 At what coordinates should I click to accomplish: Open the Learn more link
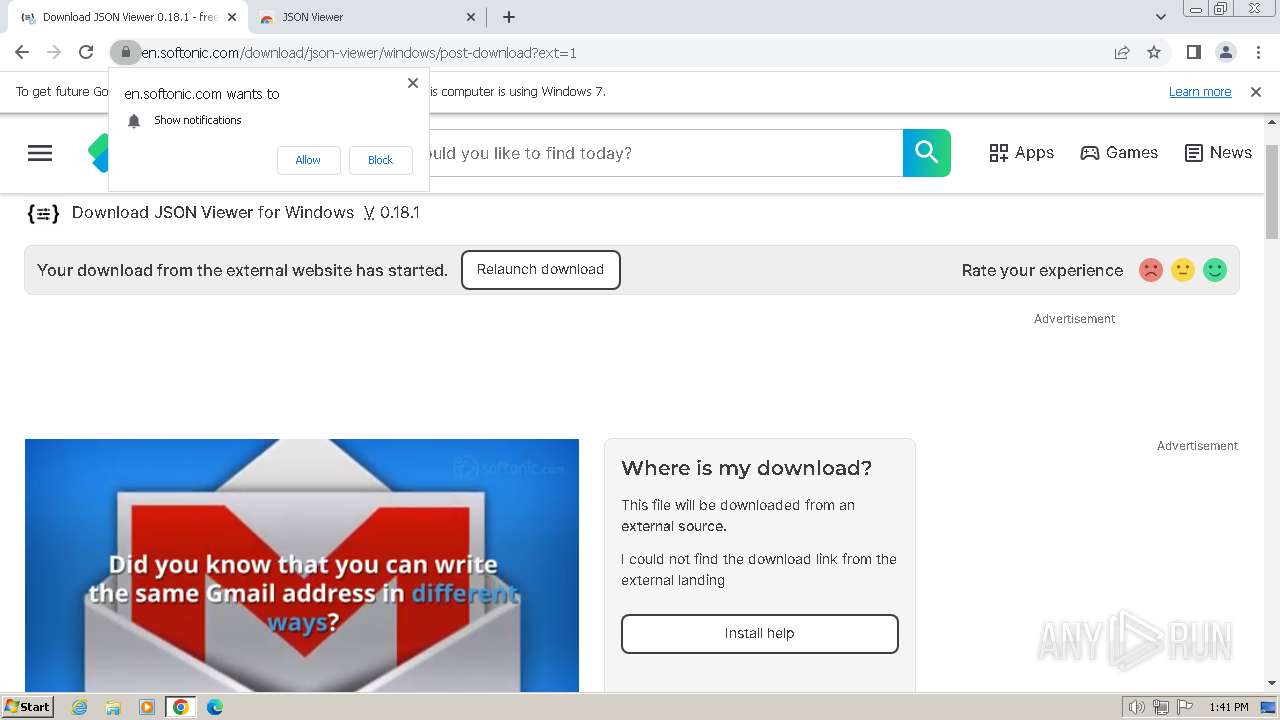[x=1200, y=92]
